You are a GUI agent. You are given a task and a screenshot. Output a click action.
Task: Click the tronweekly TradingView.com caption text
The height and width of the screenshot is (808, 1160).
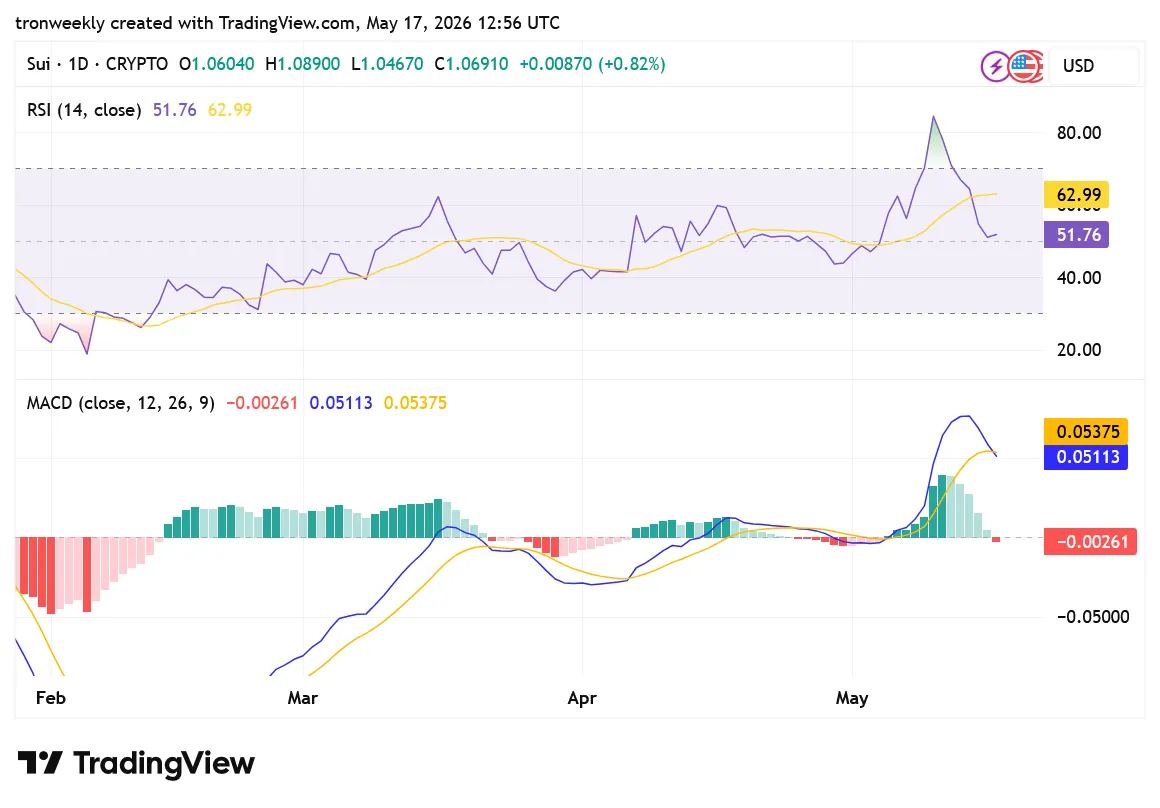[x=287, y=23]
